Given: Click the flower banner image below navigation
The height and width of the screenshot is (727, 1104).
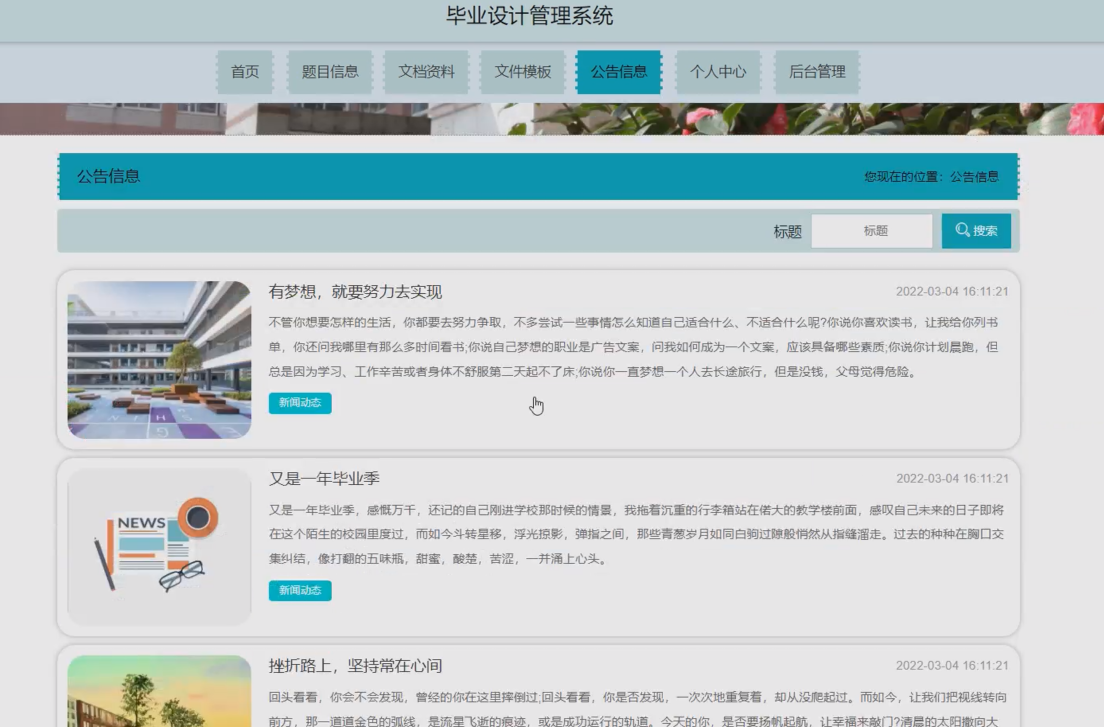Looking at the screenshot, I should (552, 119).
